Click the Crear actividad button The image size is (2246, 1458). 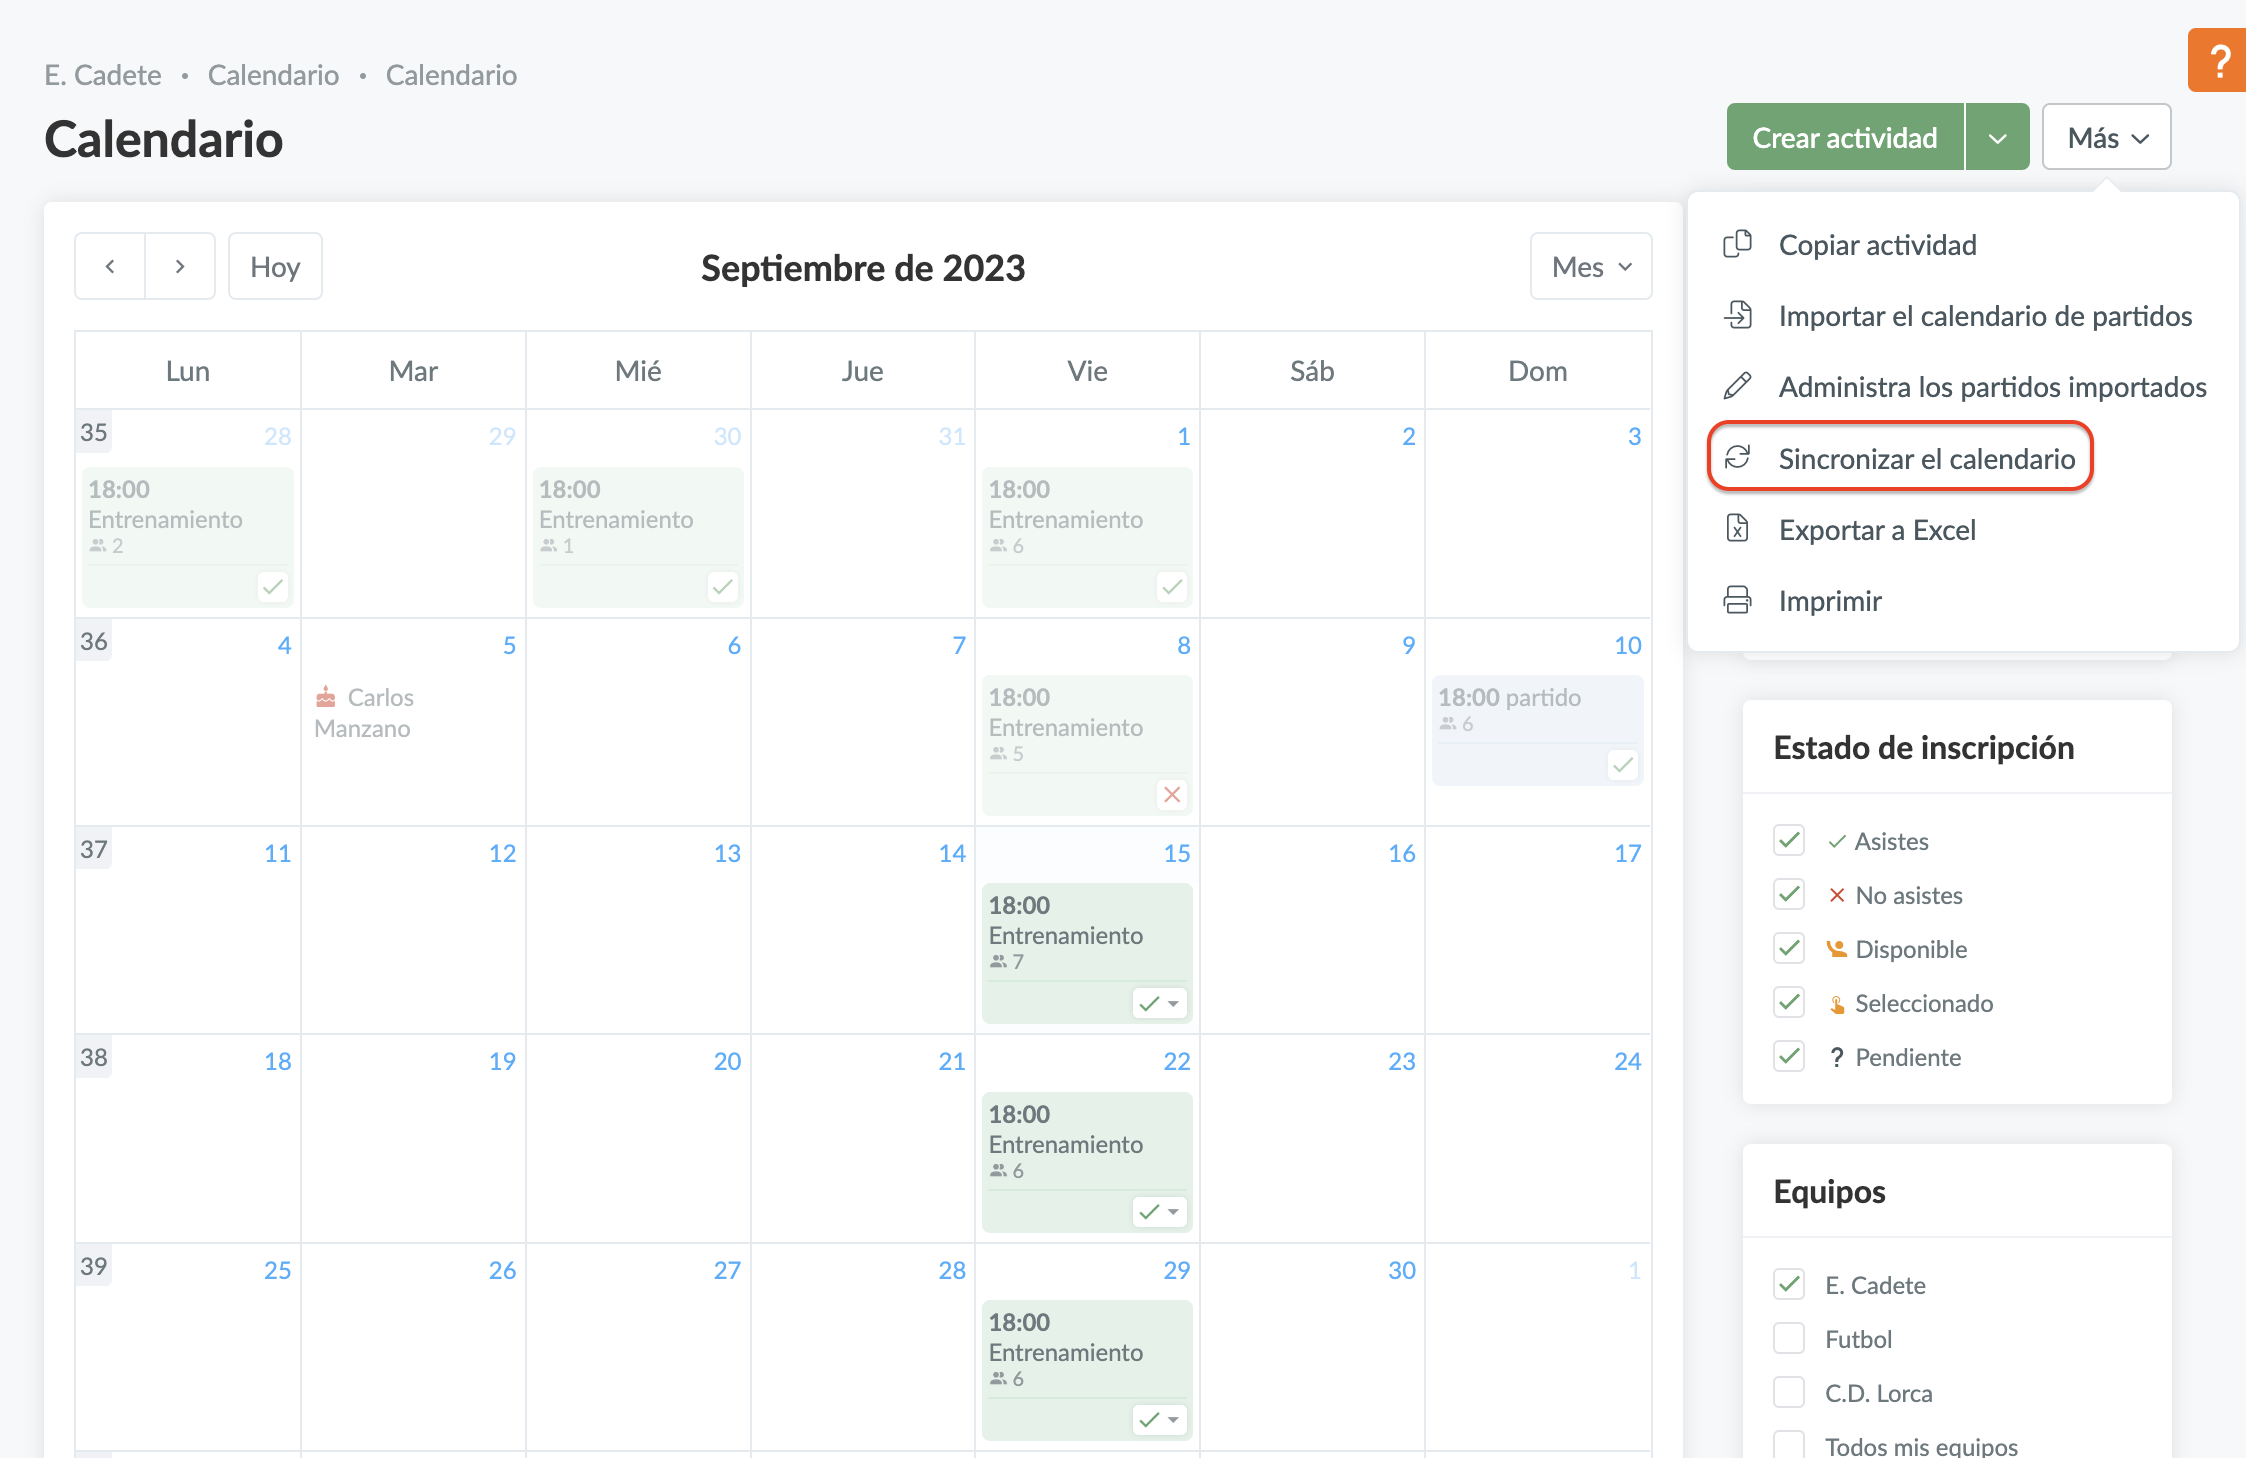point(1844,138)
